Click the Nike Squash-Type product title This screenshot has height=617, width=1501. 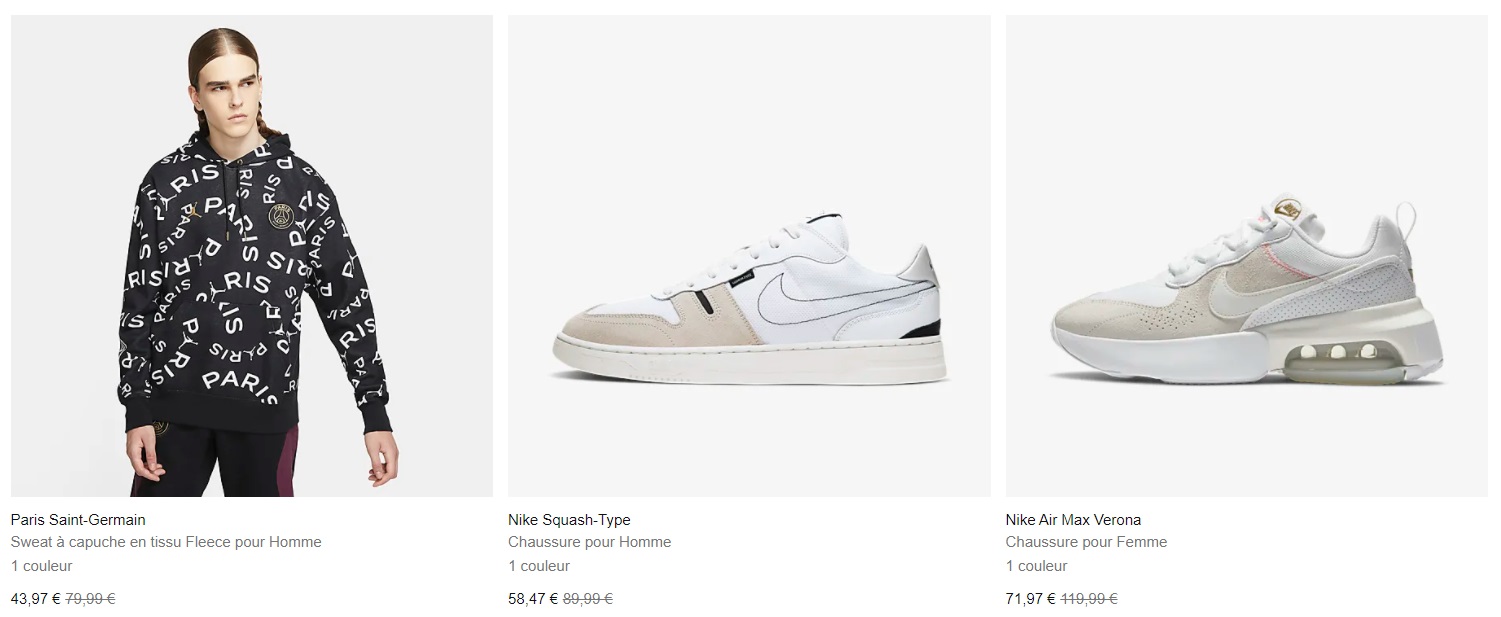click(569, 520)
